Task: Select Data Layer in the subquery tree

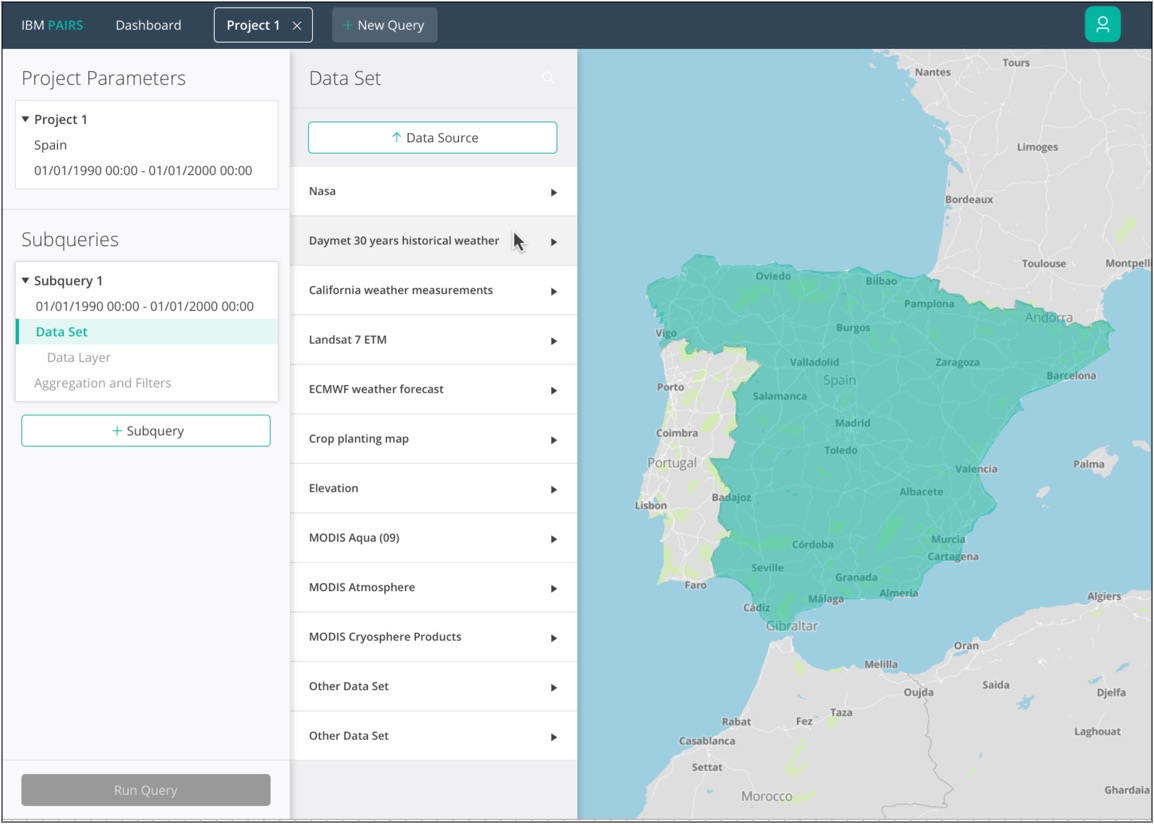Action: coord(78,357)
